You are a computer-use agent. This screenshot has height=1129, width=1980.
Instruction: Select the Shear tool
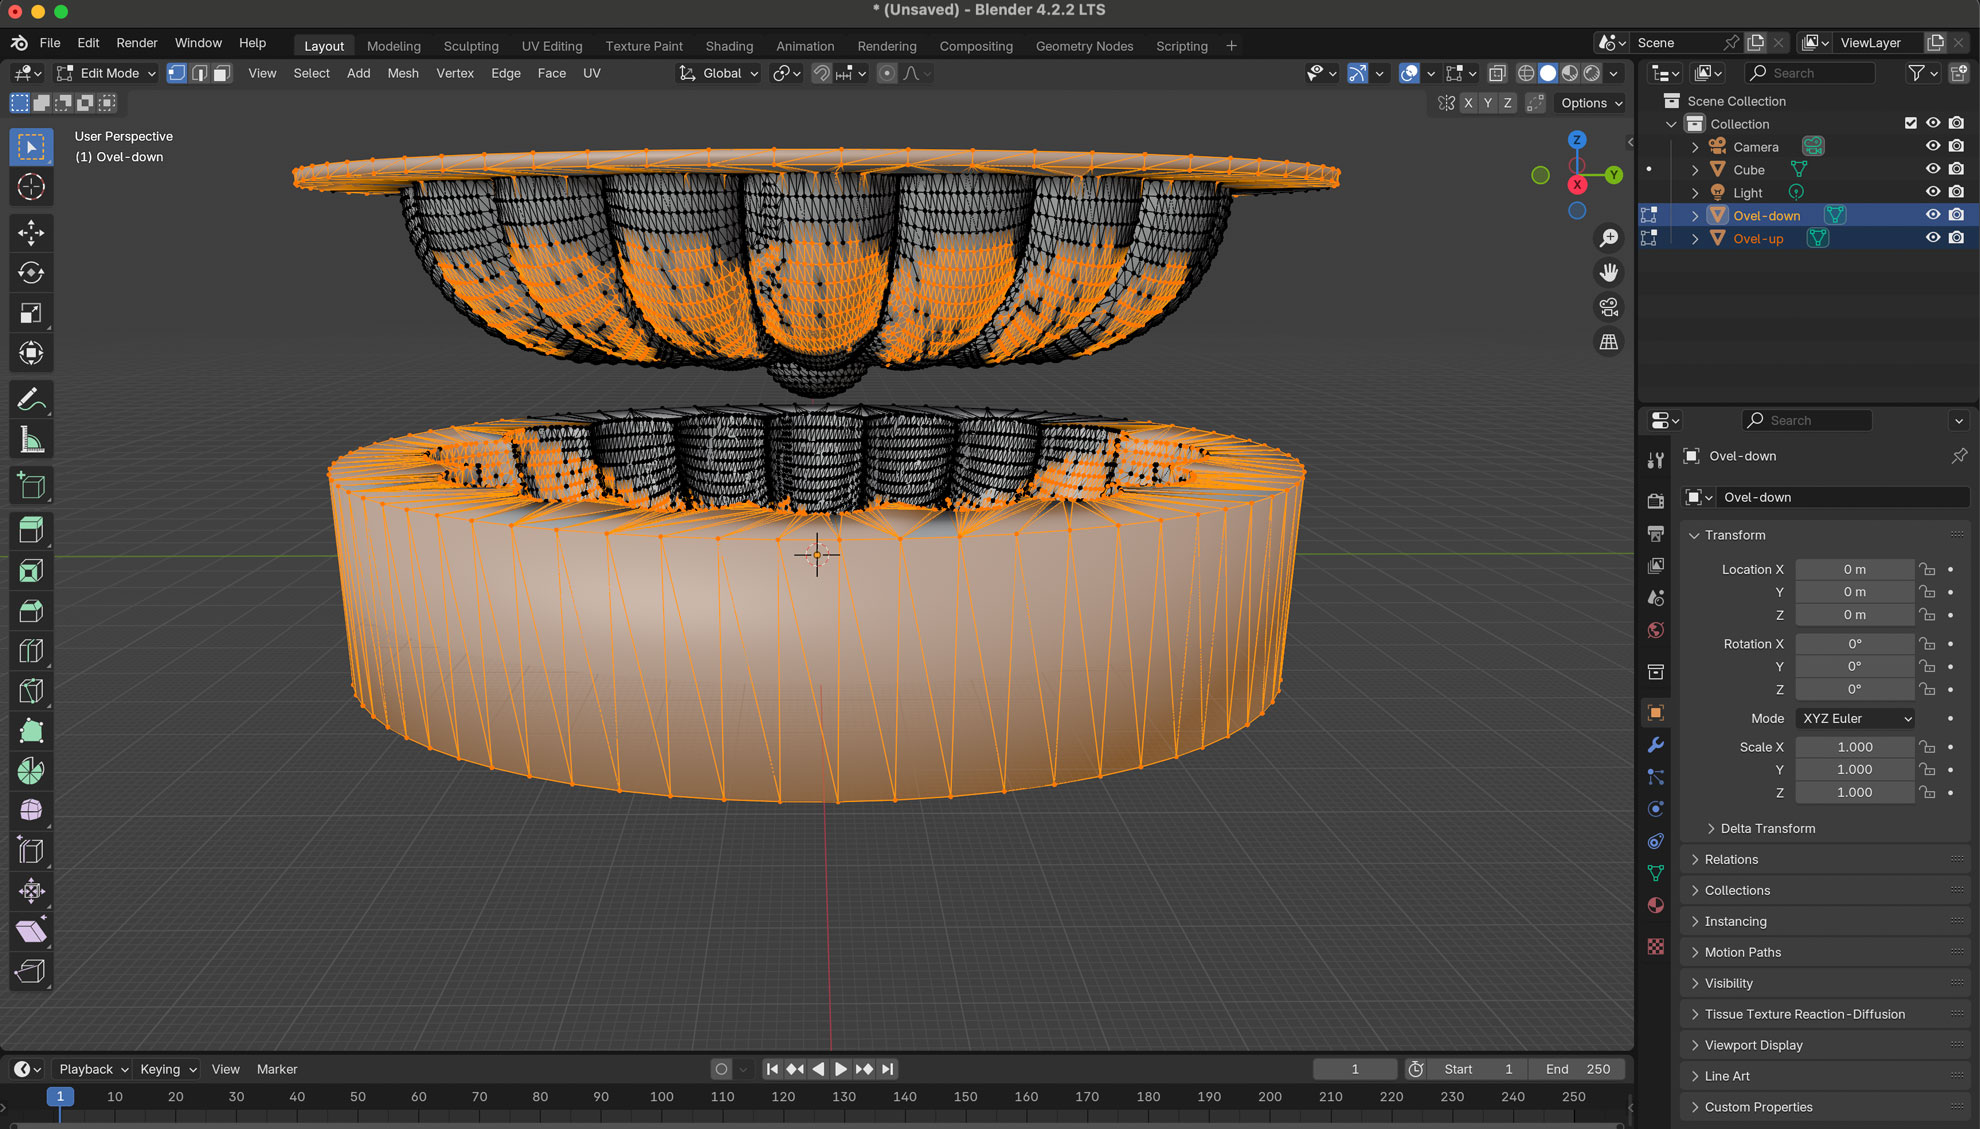pyautogui.click(x=31, y=931)
